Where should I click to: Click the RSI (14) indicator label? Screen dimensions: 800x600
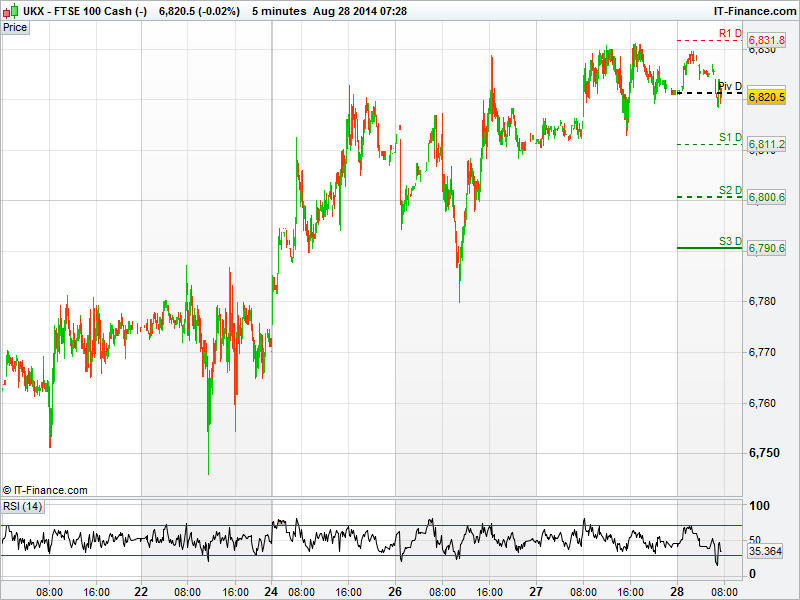23,507
